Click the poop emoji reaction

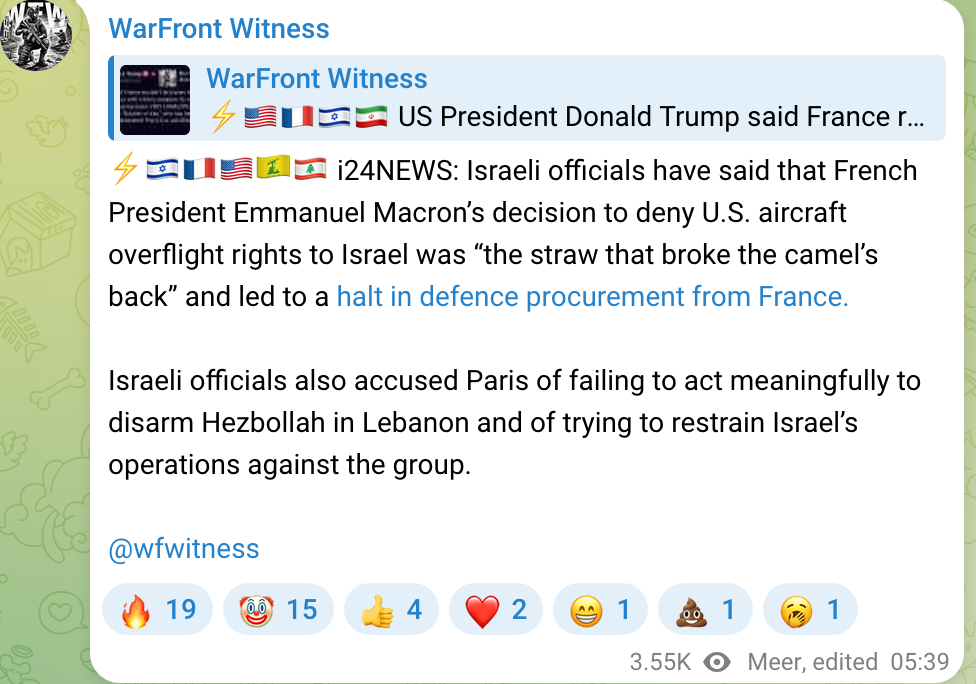705,609
